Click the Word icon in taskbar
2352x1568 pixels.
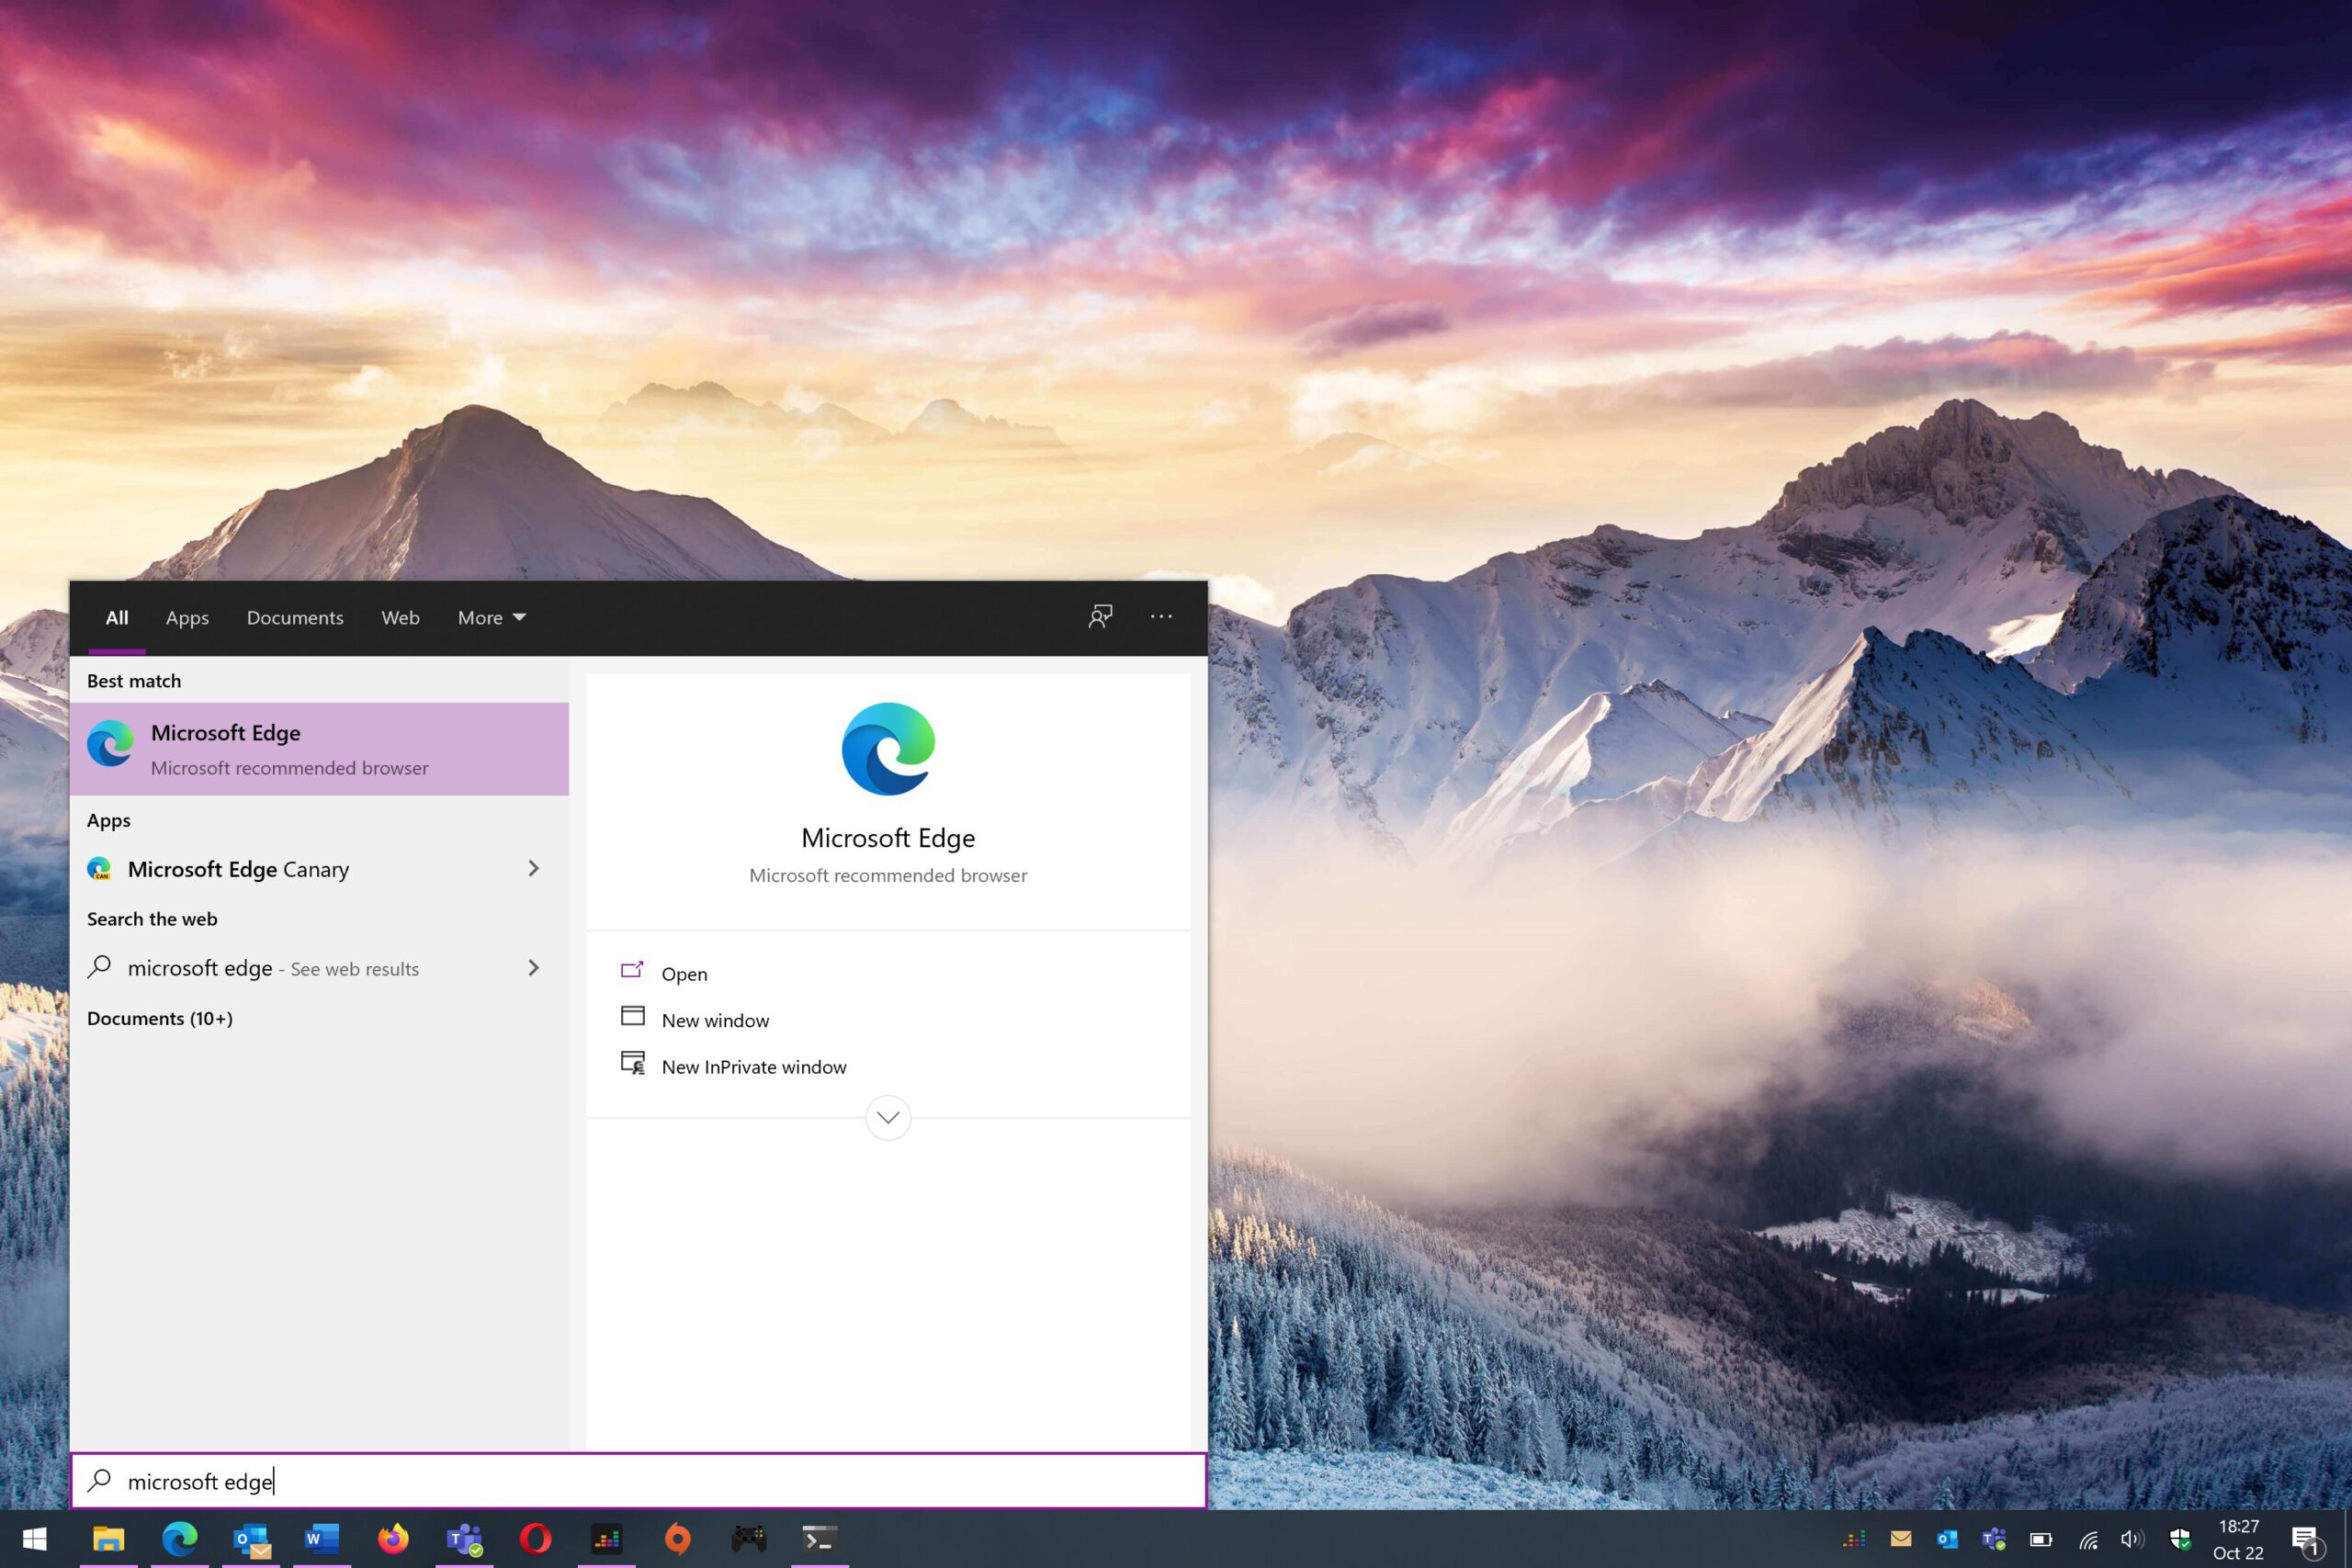[x=322, y=1539]
